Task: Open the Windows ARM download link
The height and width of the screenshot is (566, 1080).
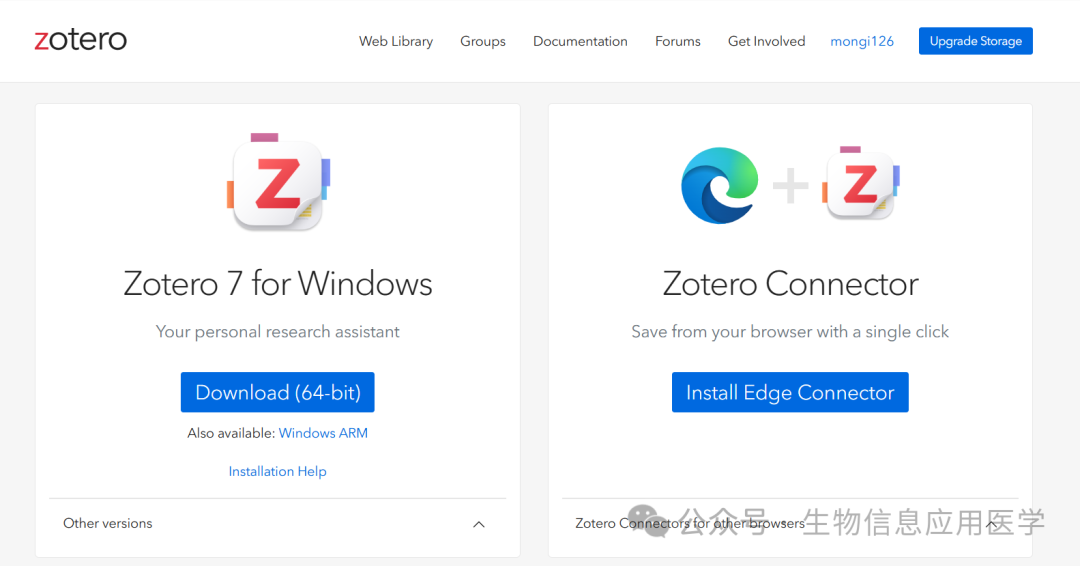Action: 323,433
